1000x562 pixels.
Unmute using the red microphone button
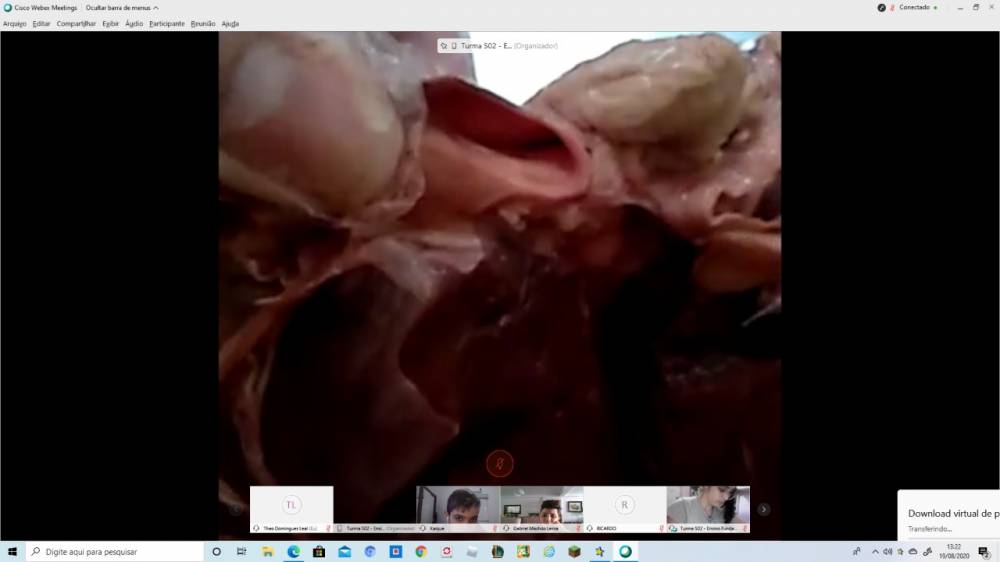pyautogui.click(x=499, y=464)
